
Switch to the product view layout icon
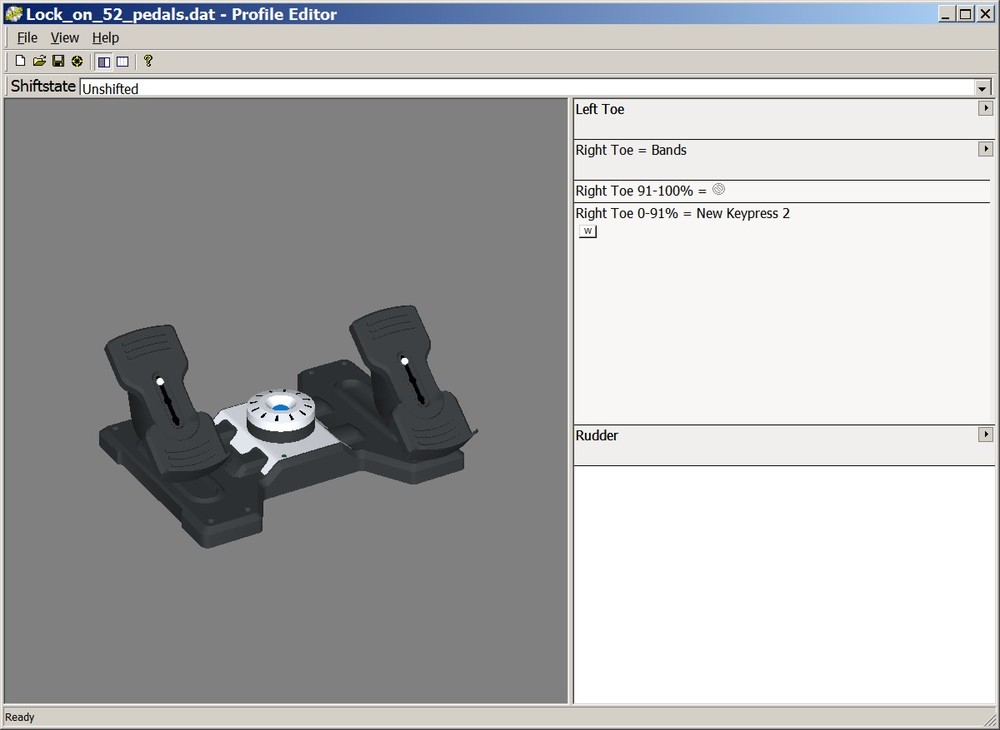tap(103, 61)
